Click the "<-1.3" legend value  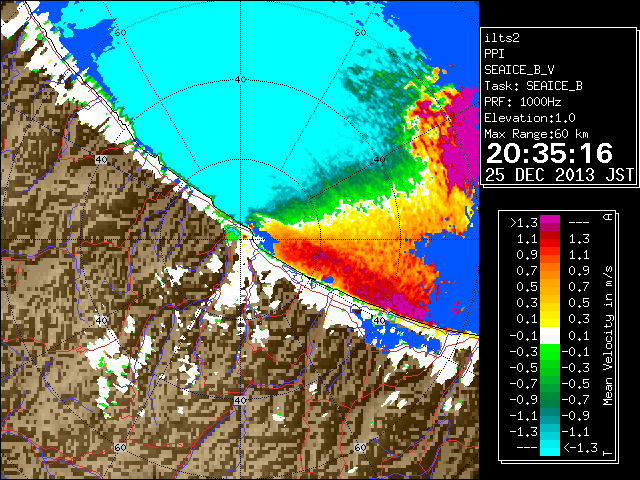pos(580,448)
